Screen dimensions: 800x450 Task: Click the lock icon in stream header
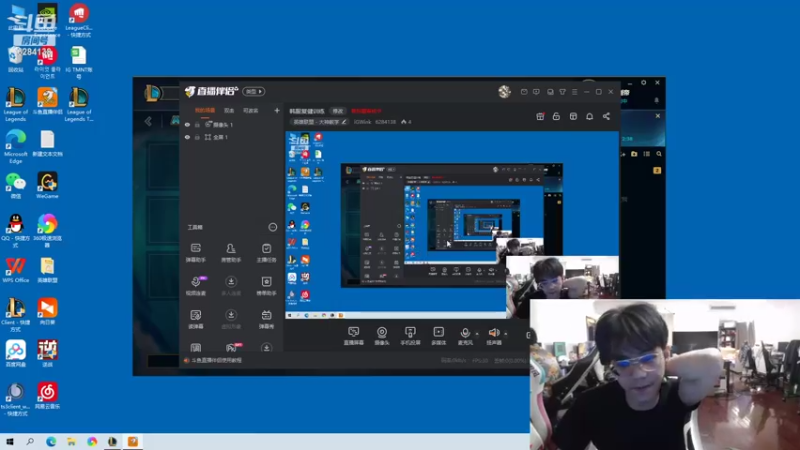point(556,116)
